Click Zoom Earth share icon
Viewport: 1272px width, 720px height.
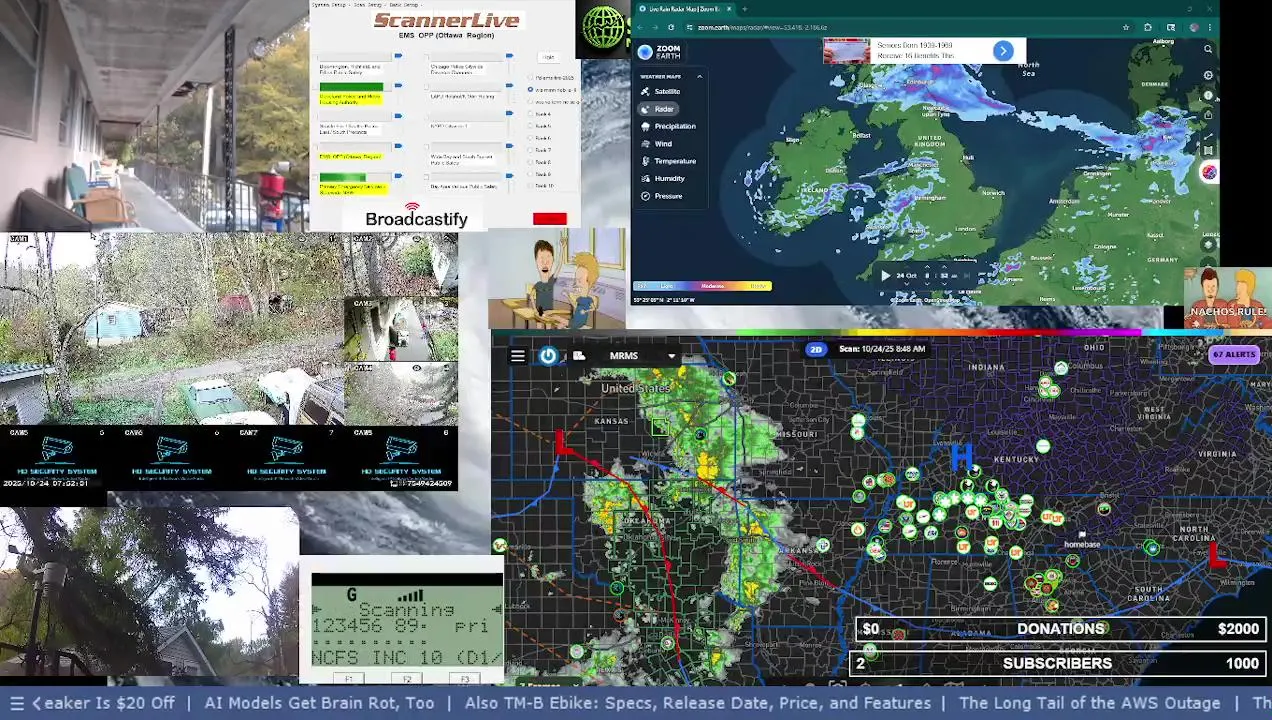pos(1208,115)
